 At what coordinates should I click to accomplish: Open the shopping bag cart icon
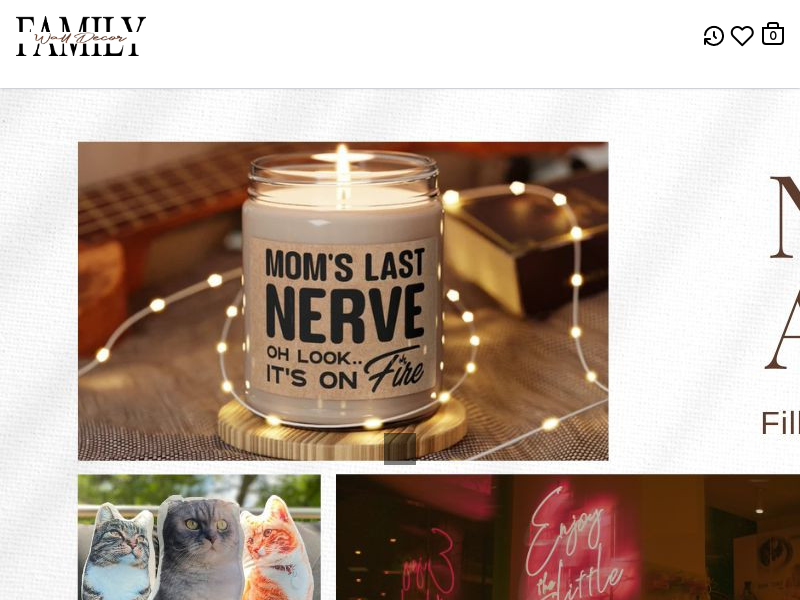(x=772, y=34)
